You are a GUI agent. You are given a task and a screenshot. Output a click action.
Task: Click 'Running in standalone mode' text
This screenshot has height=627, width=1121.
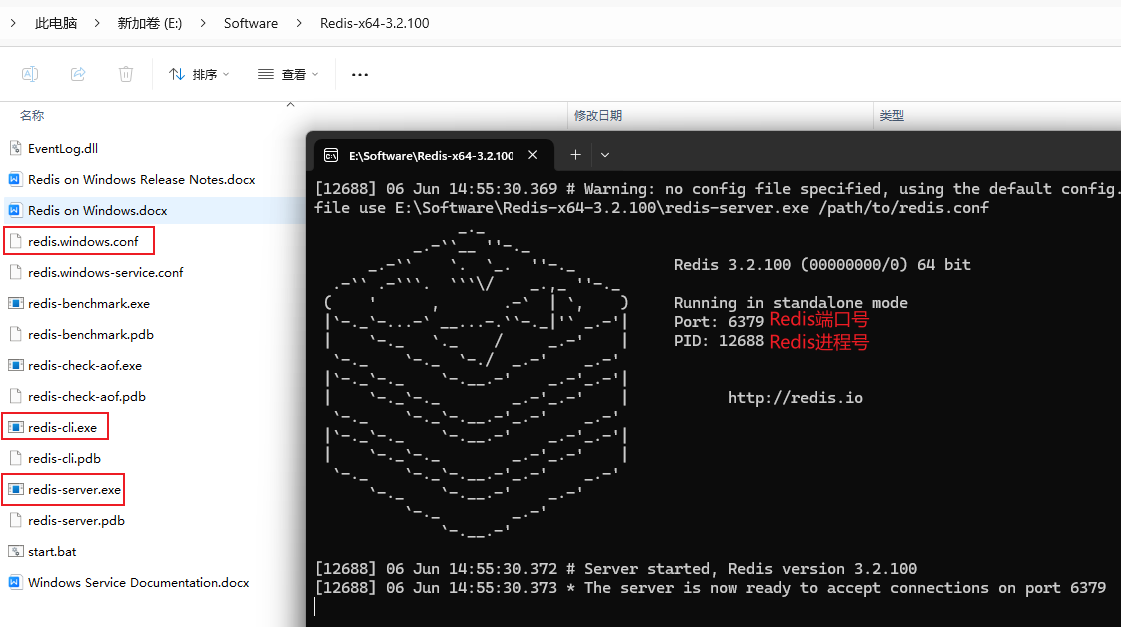click(x=791, y=302)
